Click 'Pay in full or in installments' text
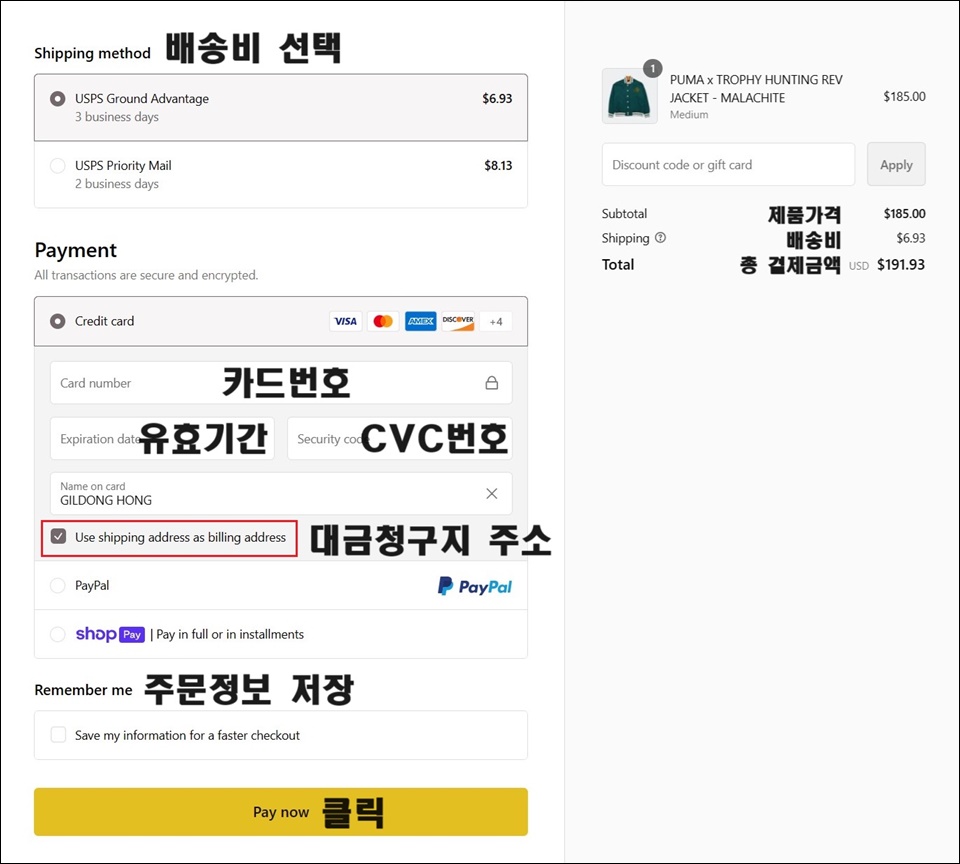The width and height of the screenshot is (960, 864). click(x=230, y=634)
